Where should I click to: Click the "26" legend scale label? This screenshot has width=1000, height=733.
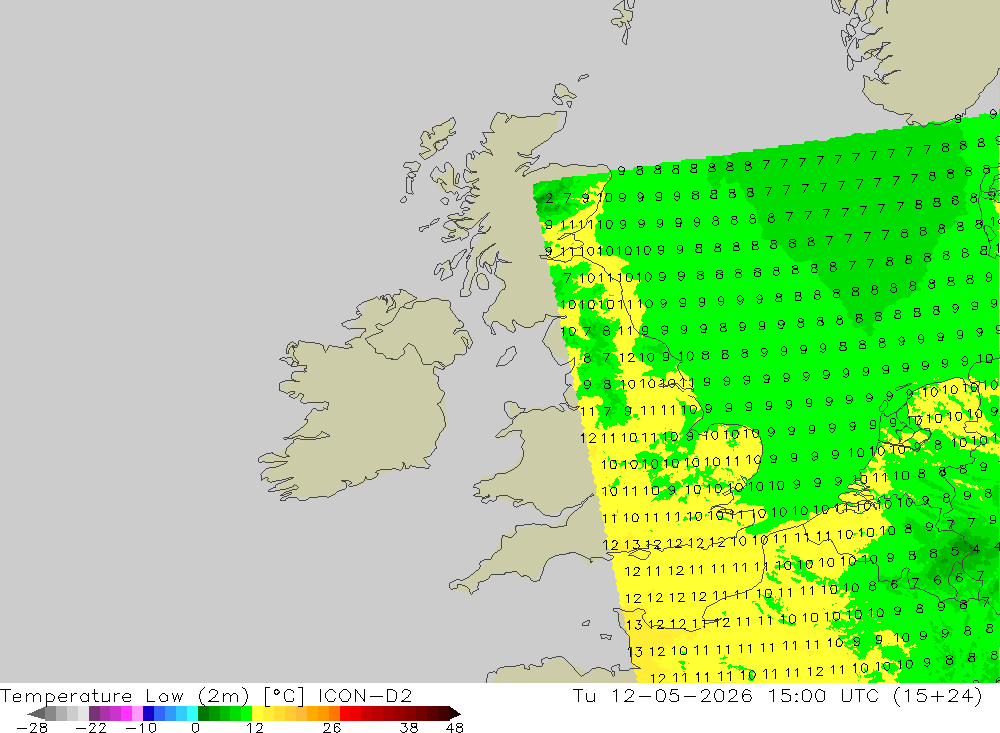[x=332, y=728]
